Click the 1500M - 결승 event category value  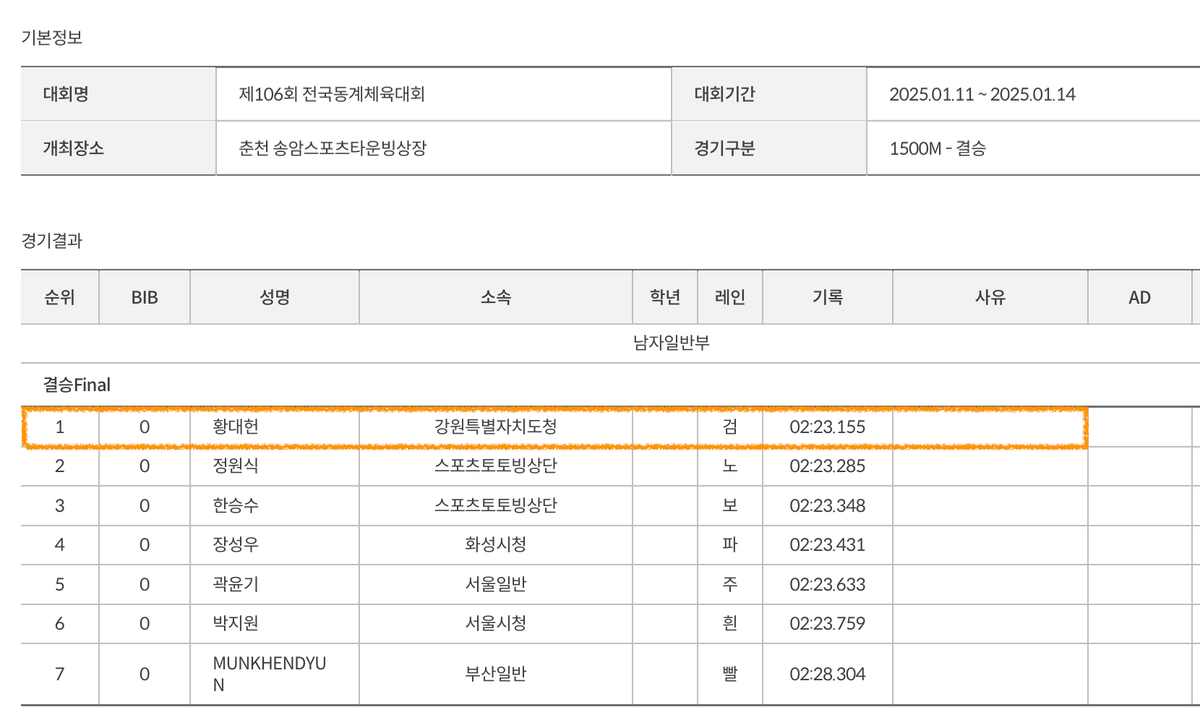tap(937, 149)
